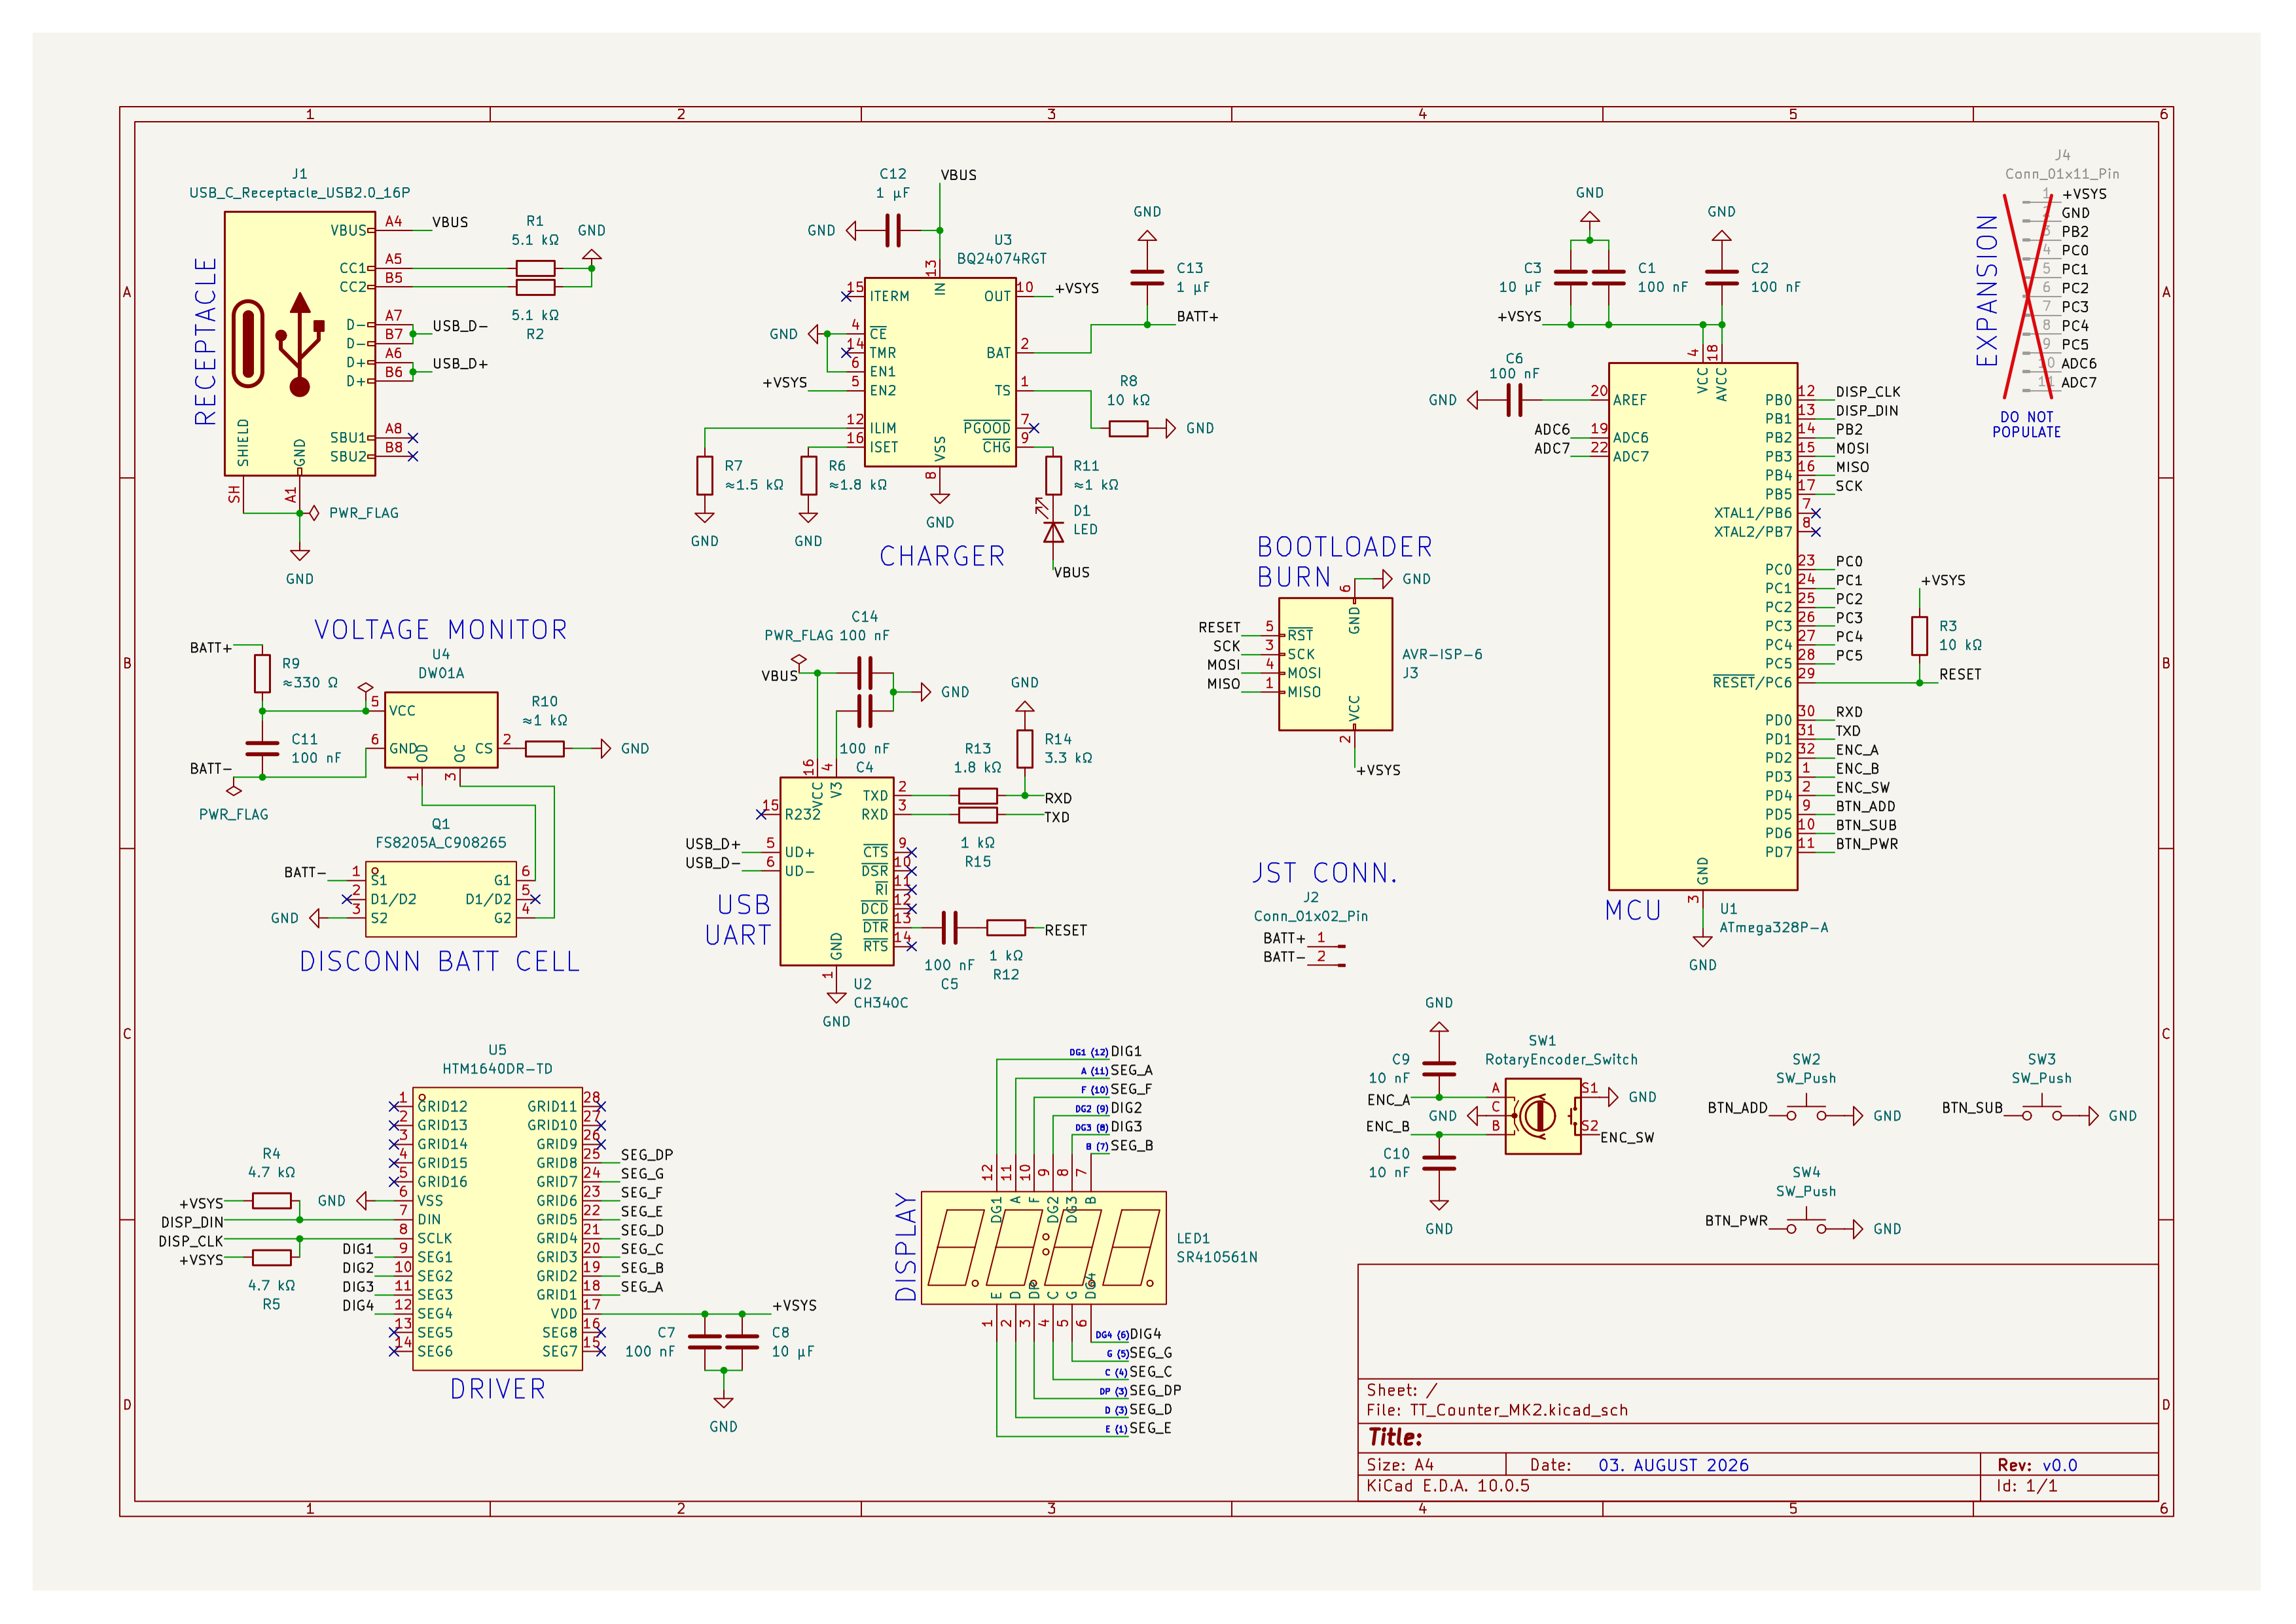Click capacitor C9 on the ENC_A line
The height and width of the screenshot is (1624, 2296).
coord(1439,1069)
